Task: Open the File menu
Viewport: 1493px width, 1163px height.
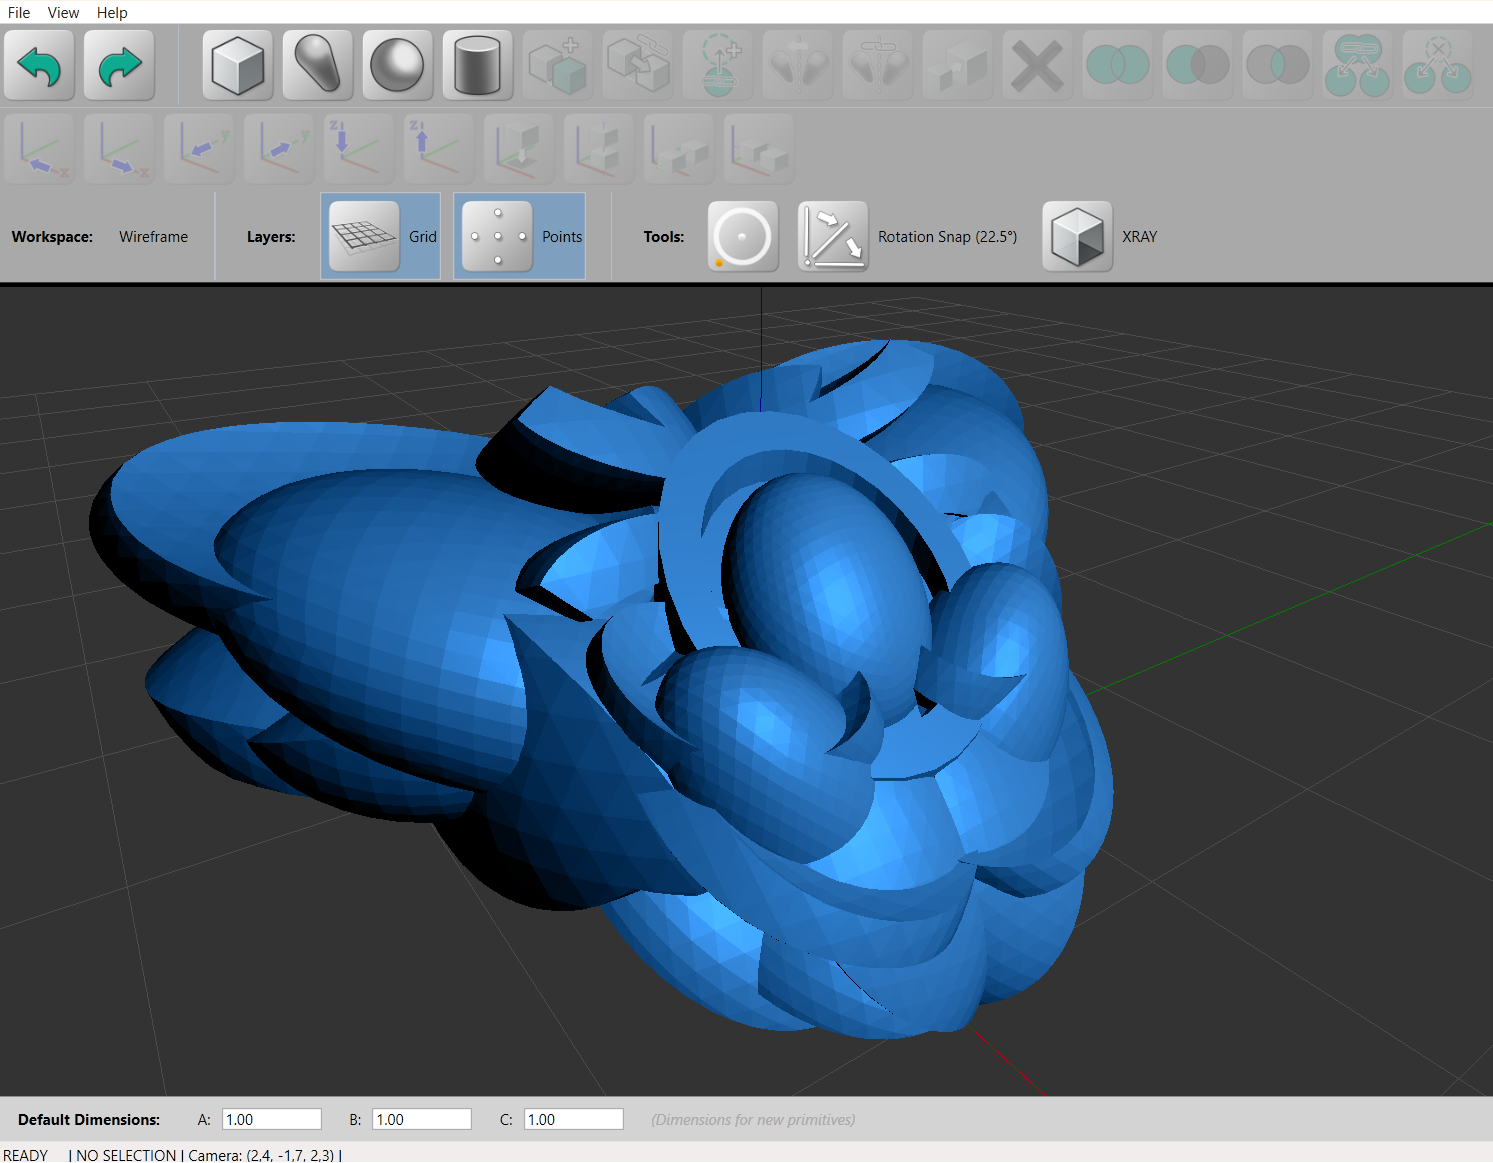Action: tap(18, 12)
